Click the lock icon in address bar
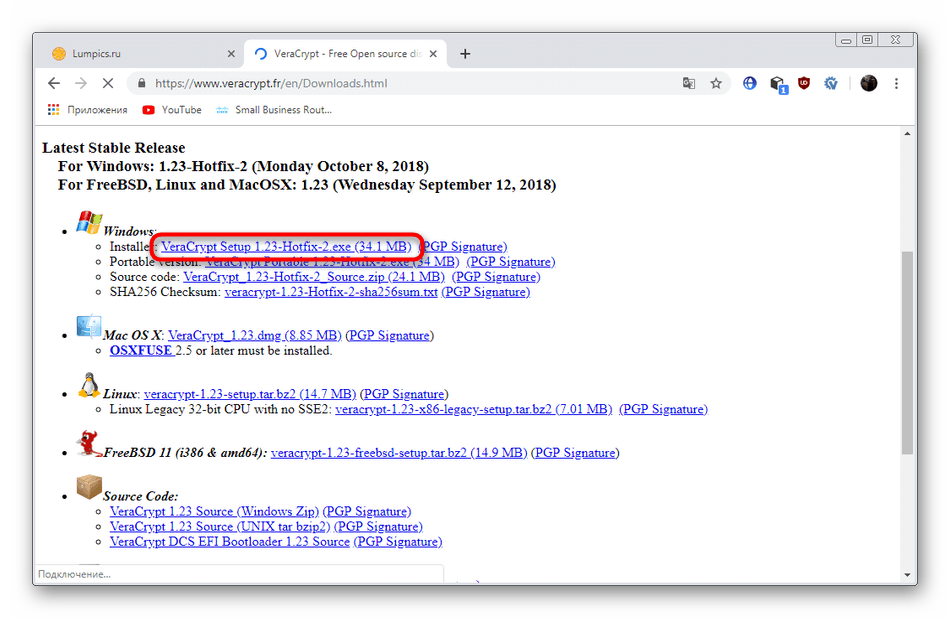Viewport: 950px width, 618px height. pos(141,84)
